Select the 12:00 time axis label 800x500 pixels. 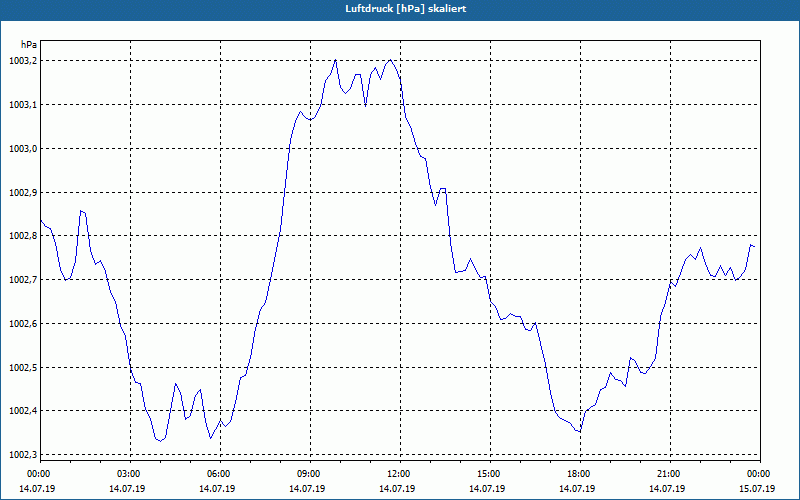coord(399,474)
